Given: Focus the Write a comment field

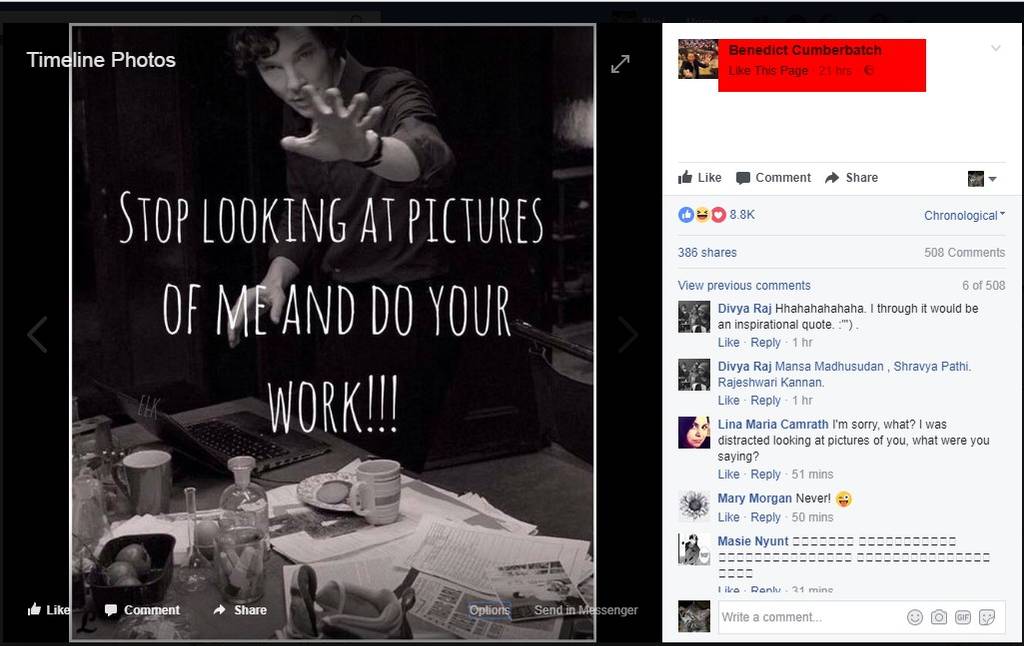Looking at the screenshot, I should pyautogui.click(x=810, y=617).
